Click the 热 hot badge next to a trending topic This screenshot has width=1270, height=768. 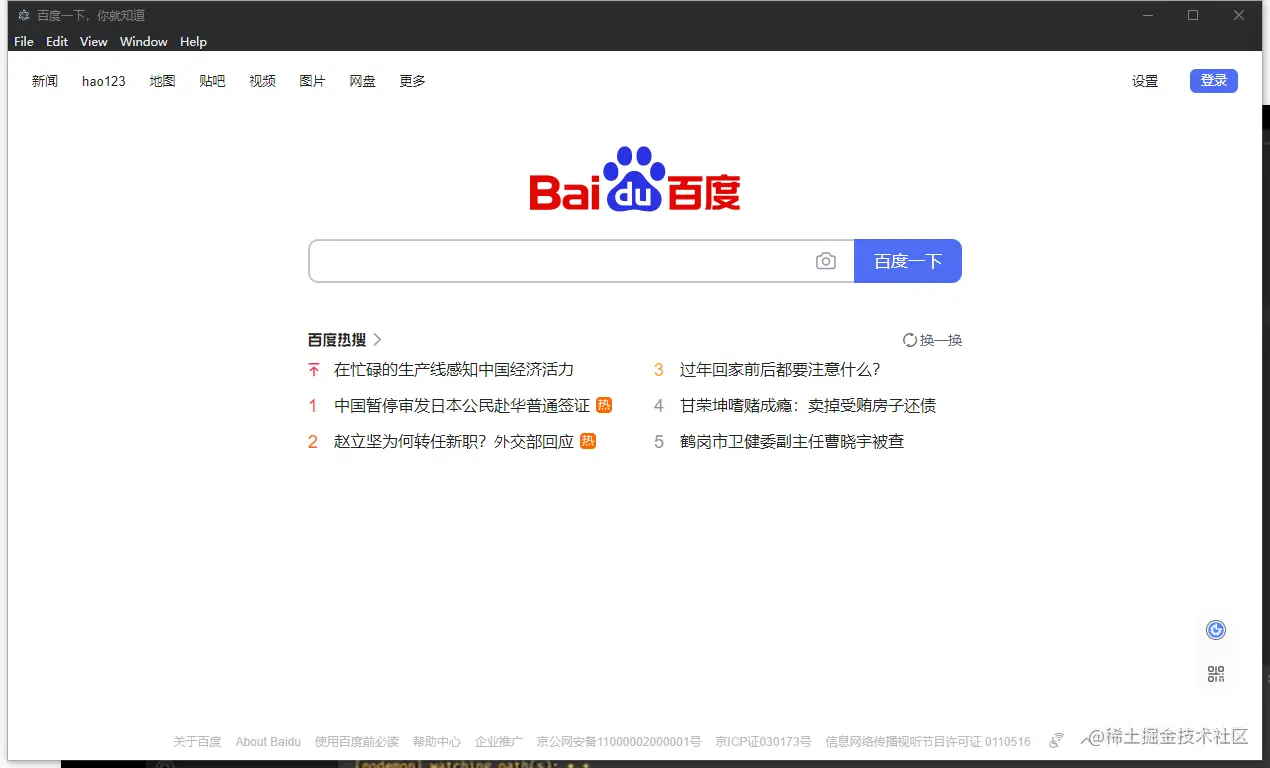pos(605,405)
